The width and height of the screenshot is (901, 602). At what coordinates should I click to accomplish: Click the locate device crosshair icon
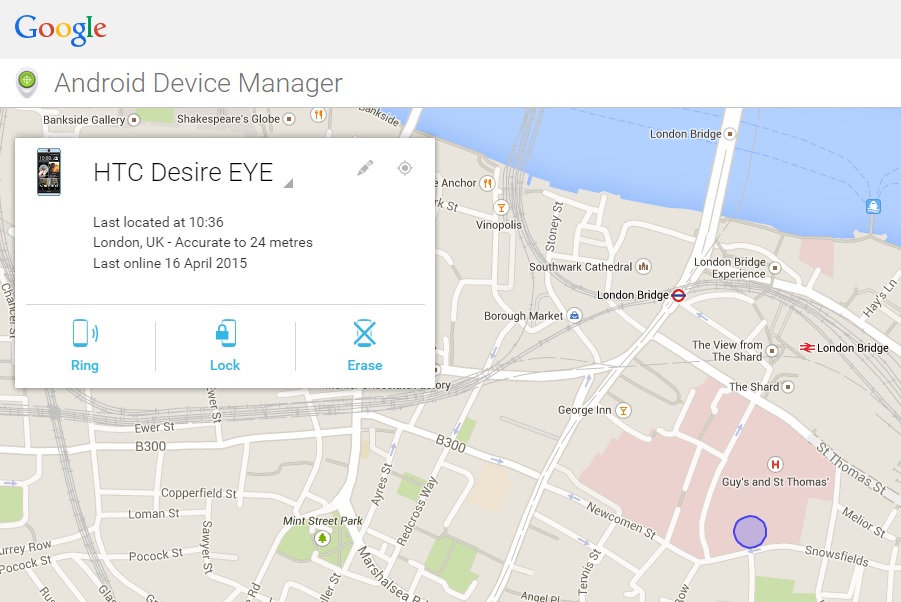point(405,168)
